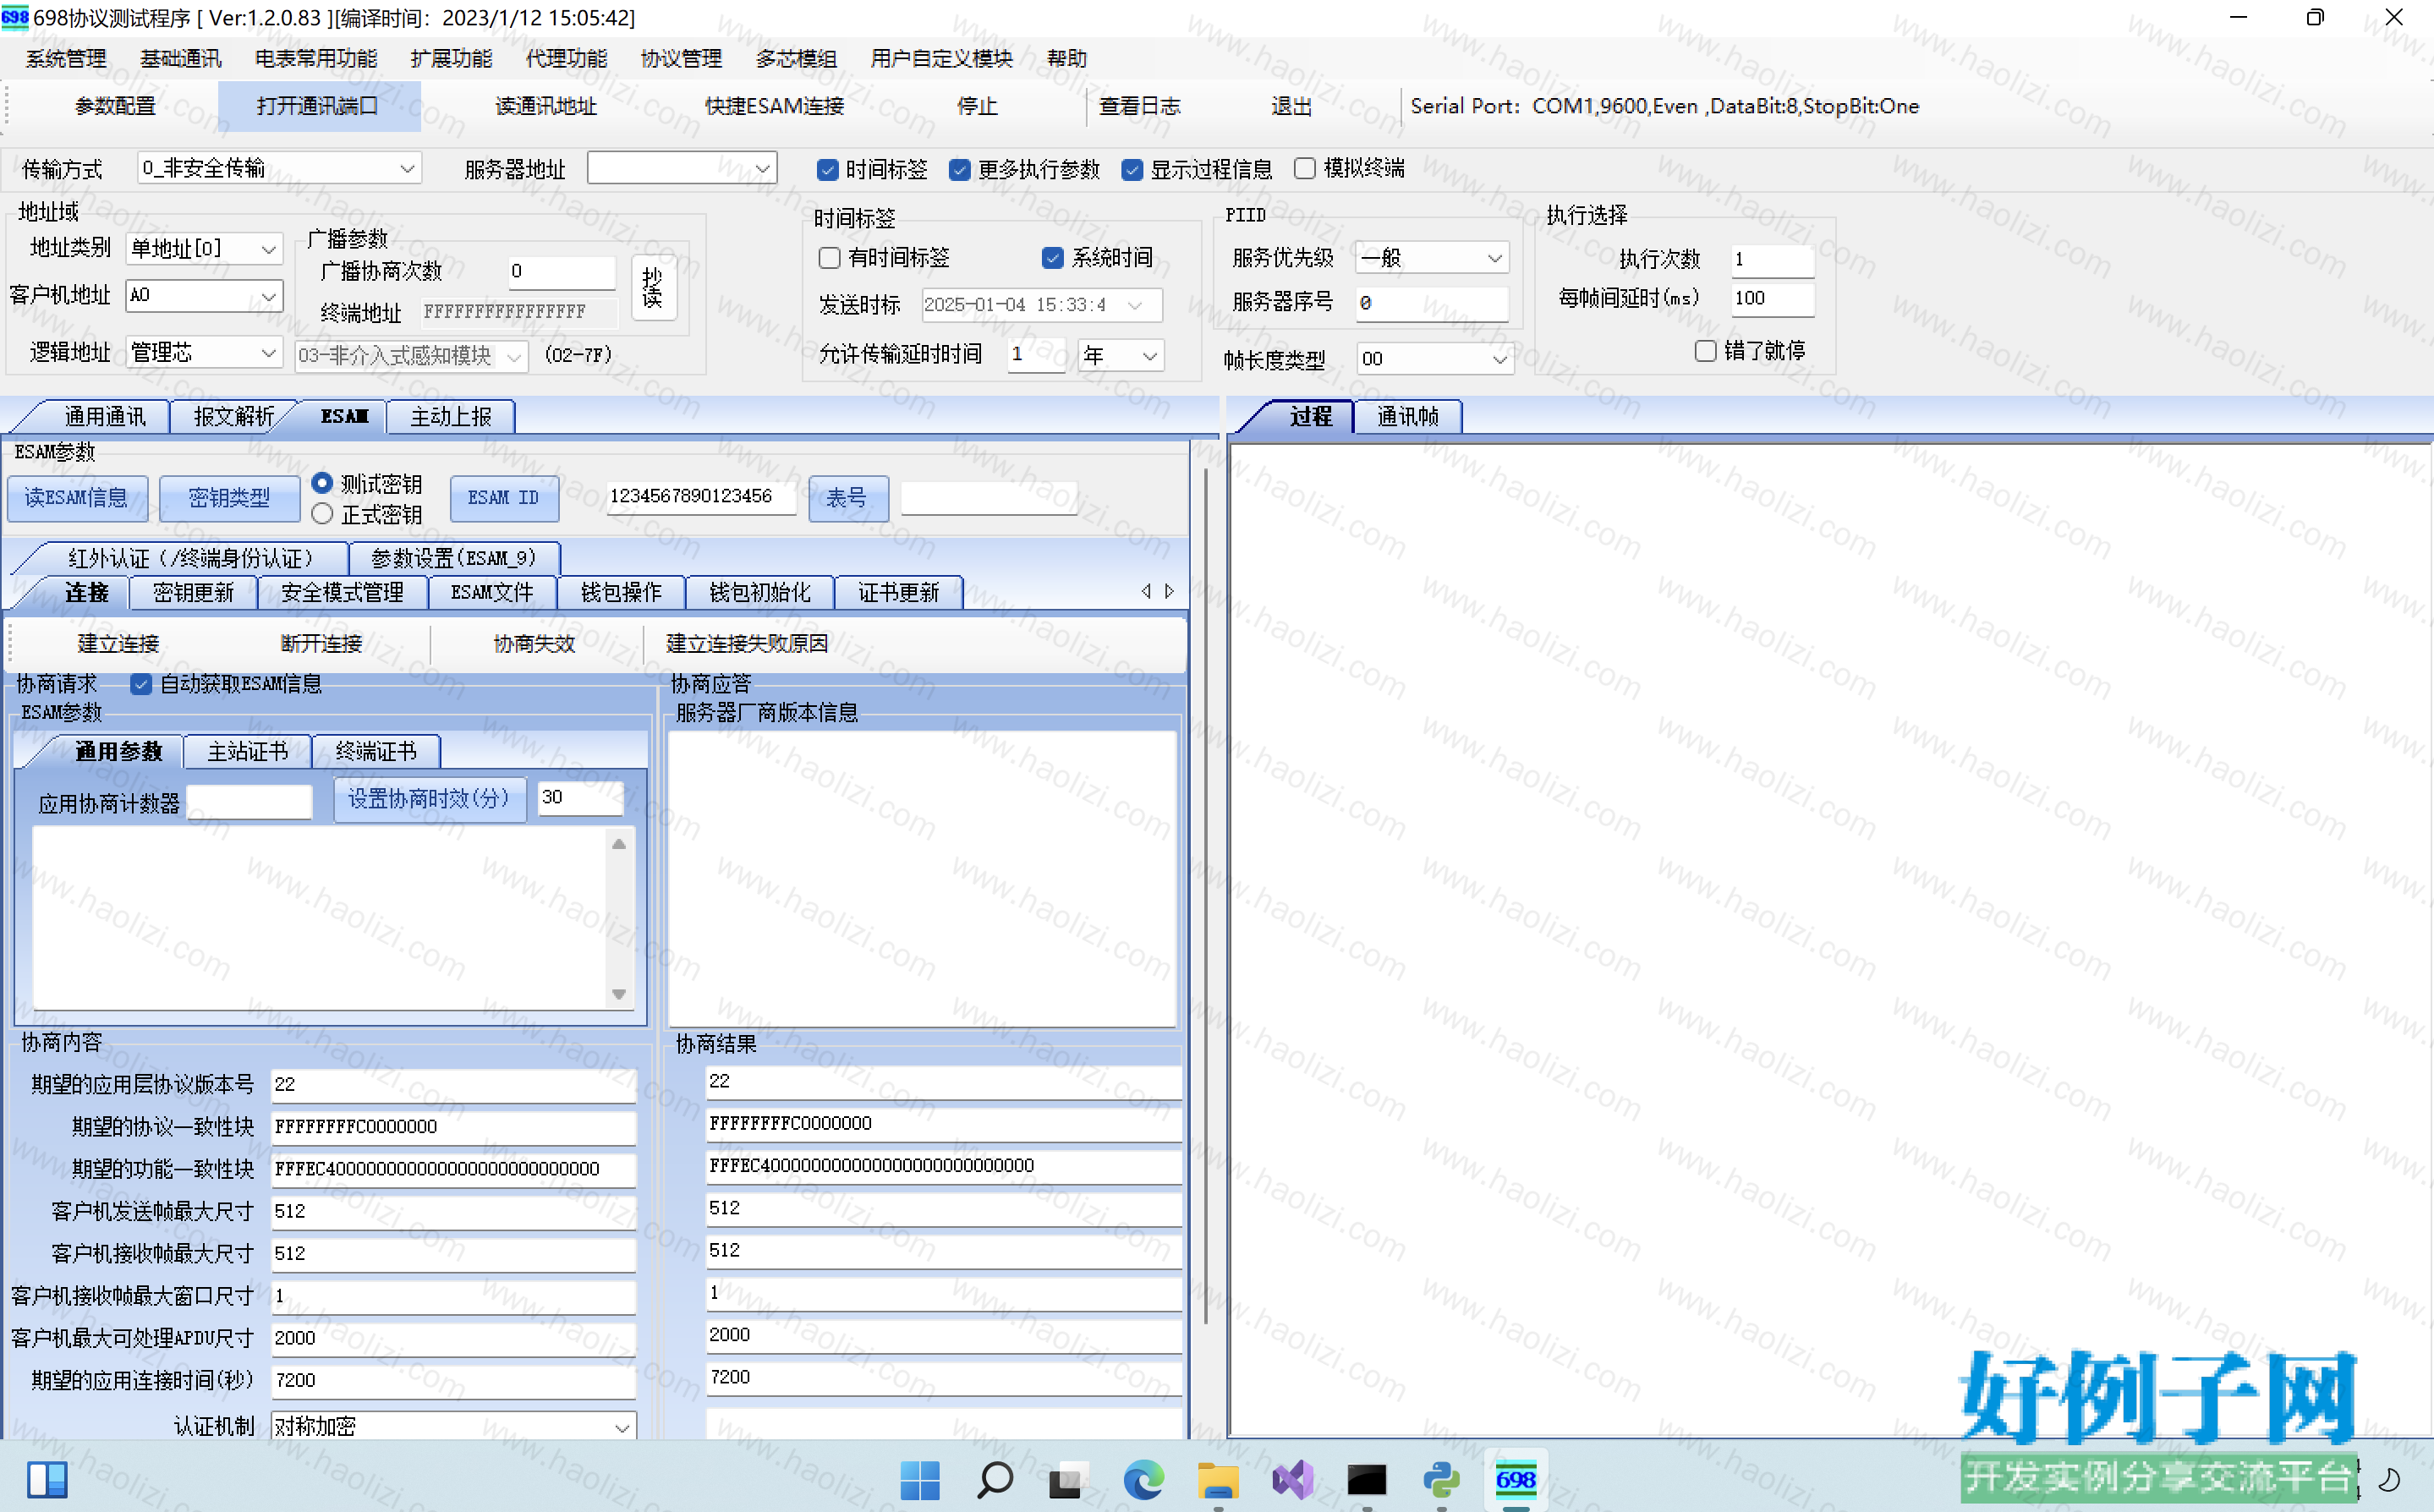Switch to the 报文解析 tab
Viewport: 2434px width, 1512px height.
coord(233,417)
